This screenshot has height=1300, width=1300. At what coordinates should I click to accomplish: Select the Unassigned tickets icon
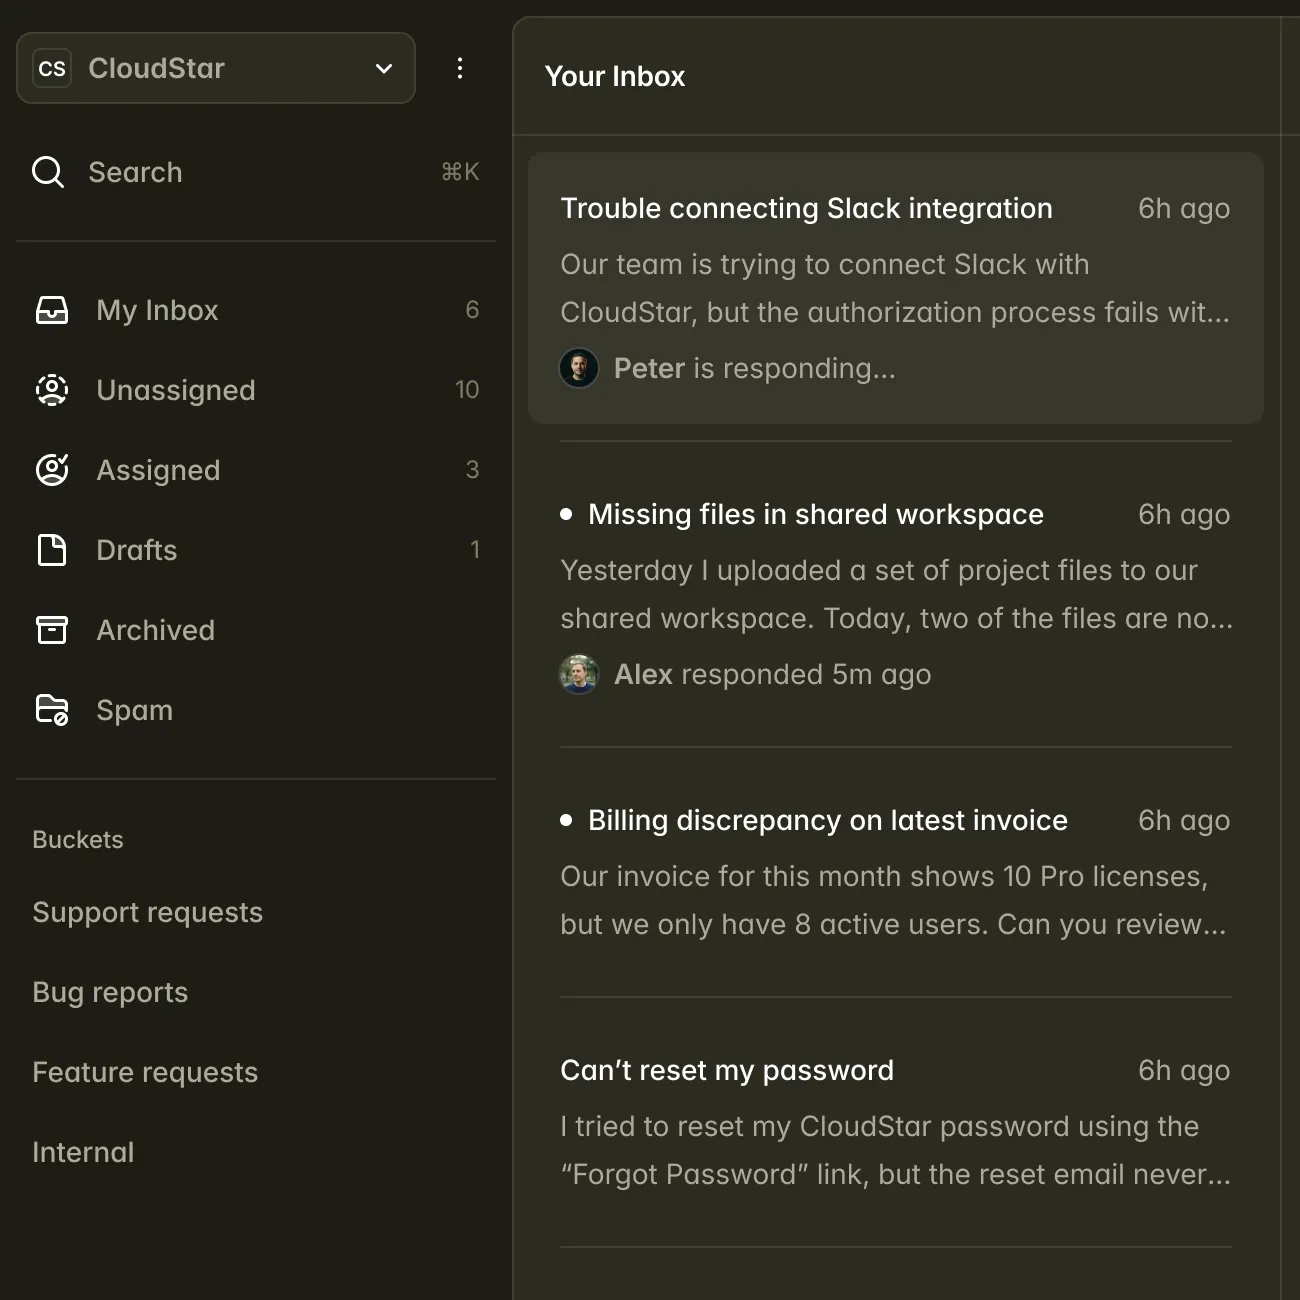tap(51, 390)
